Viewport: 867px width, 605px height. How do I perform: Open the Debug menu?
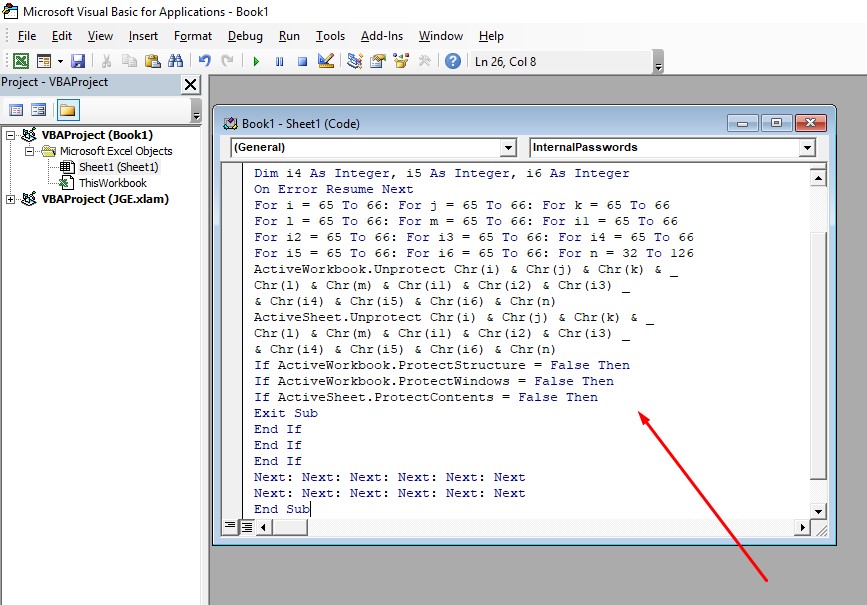(245, 36)
